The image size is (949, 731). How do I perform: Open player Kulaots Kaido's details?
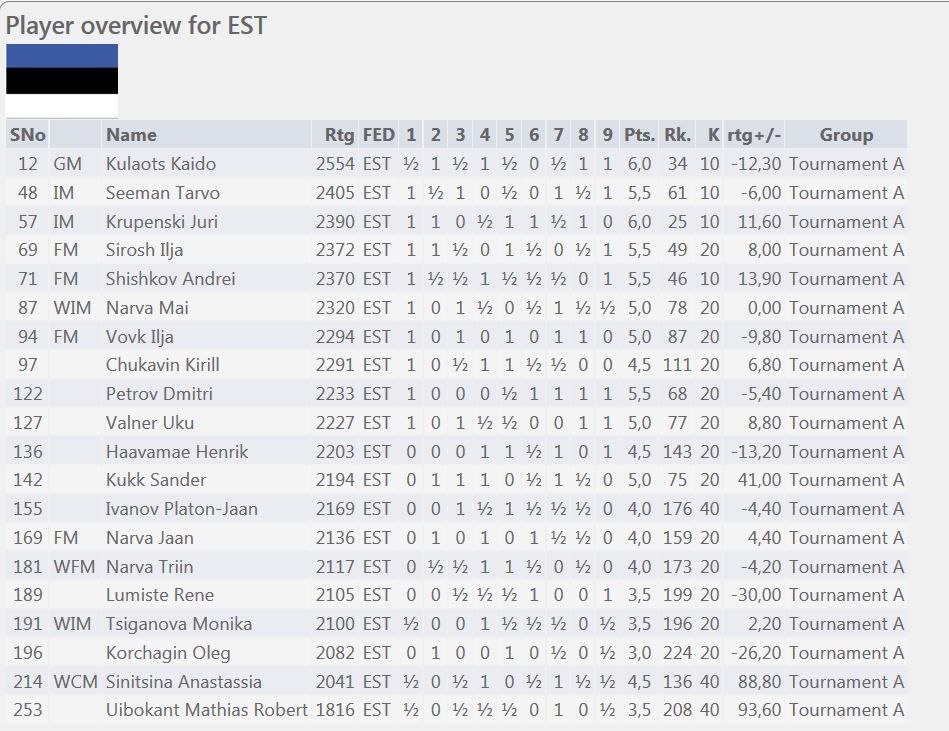160,164
